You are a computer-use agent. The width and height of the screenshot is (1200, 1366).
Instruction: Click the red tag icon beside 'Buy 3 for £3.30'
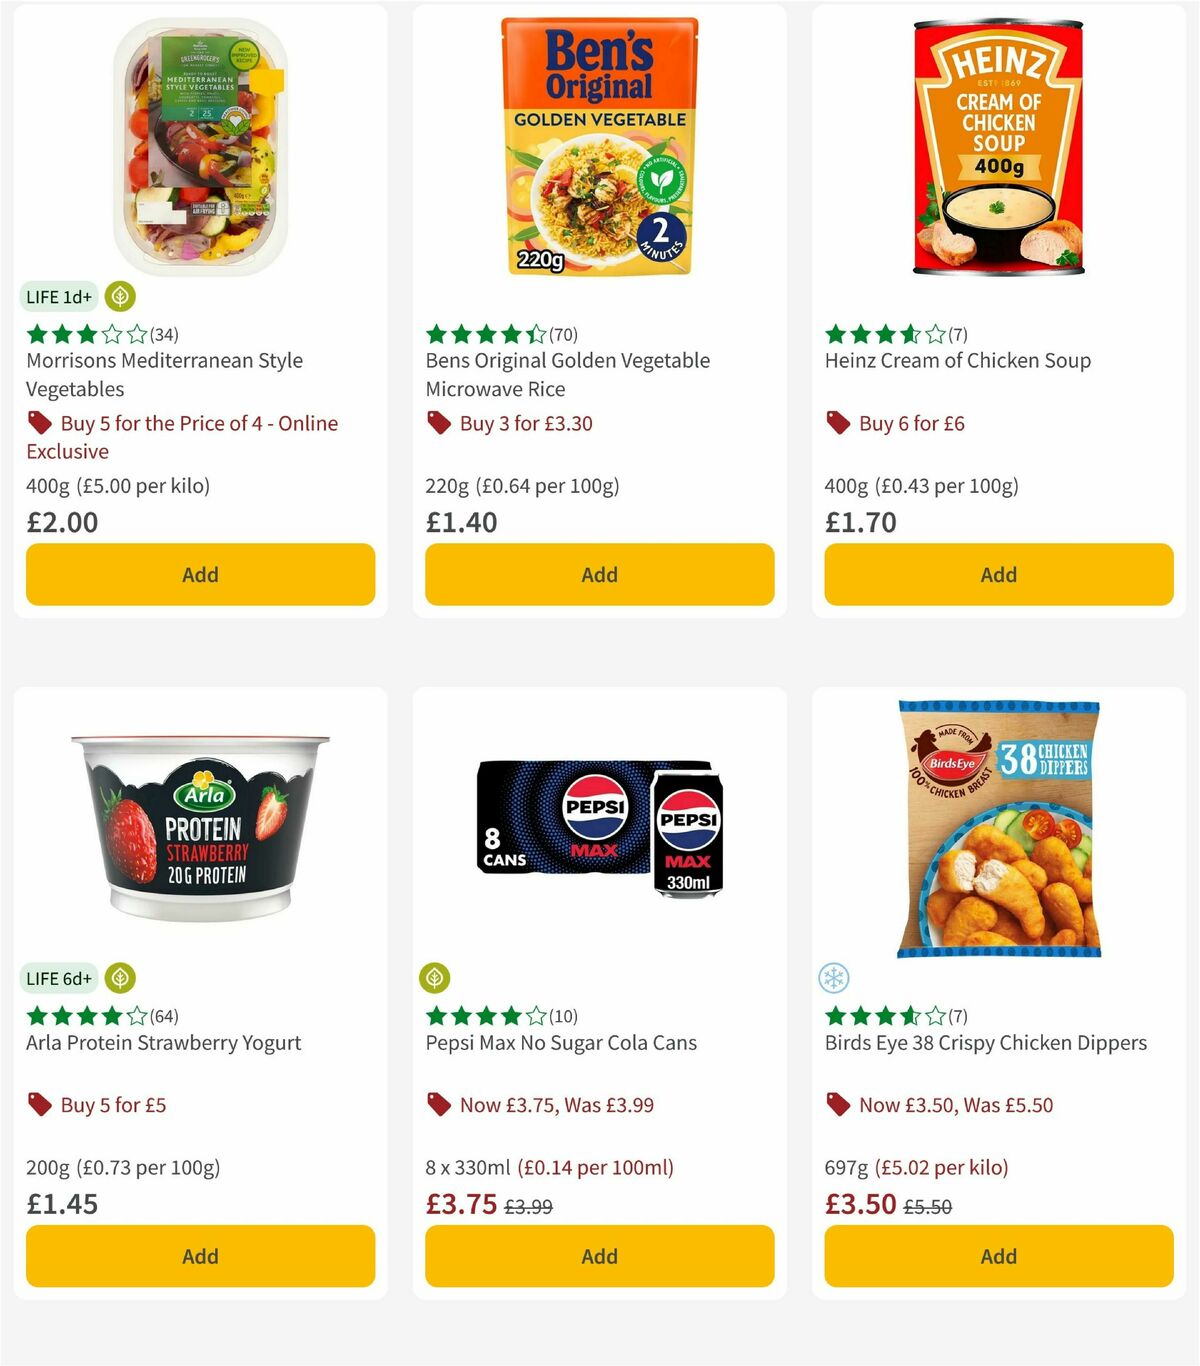coord(438,423)
